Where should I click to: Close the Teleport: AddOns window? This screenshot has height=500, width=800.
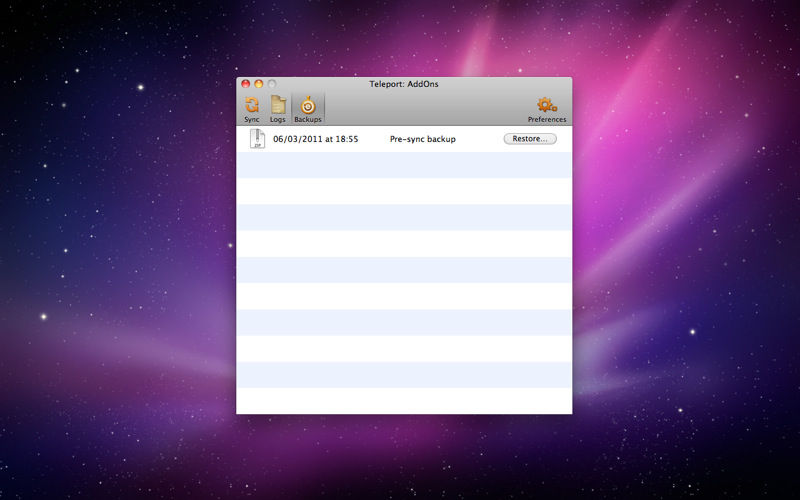click(x=245, y=84)
